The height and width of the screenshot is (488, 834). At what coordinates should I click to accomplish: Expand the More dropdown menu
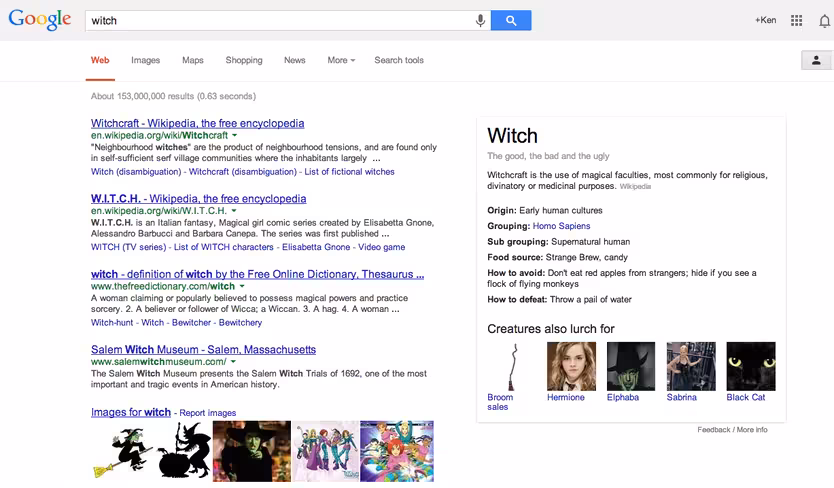[x=341, y=60]
